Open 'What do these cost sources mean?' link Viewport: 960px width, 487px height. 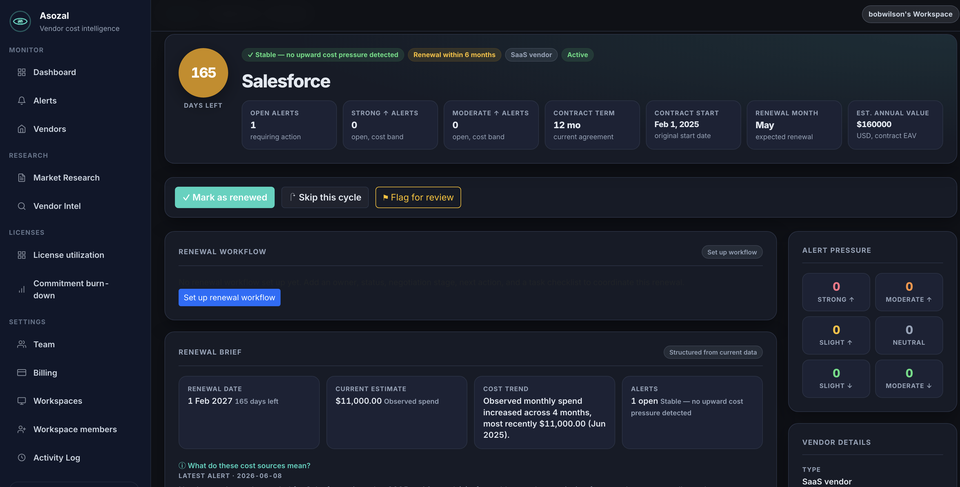click(249, 466)
